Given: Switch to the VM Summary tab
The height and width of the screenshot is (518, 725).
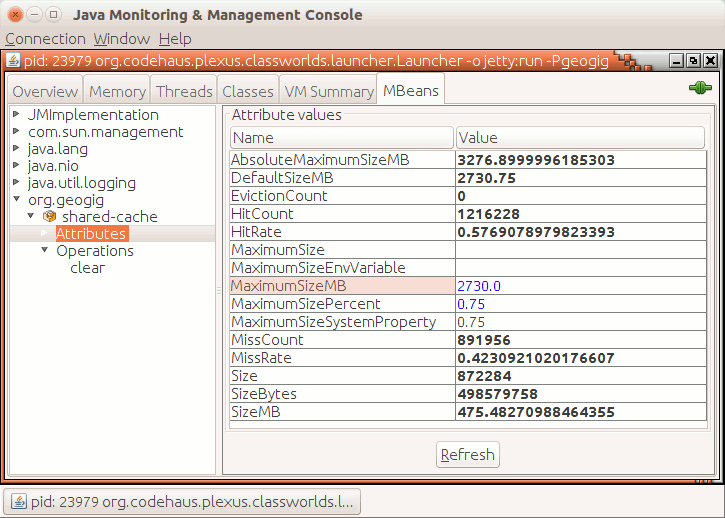Looking at the screenshot, I should point(329,91).
